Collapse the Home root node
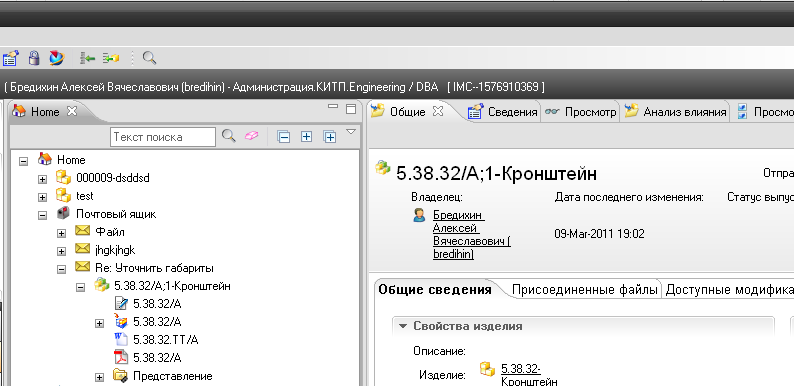Viewport: 794px width, 386px height. (x=23, y=161)
